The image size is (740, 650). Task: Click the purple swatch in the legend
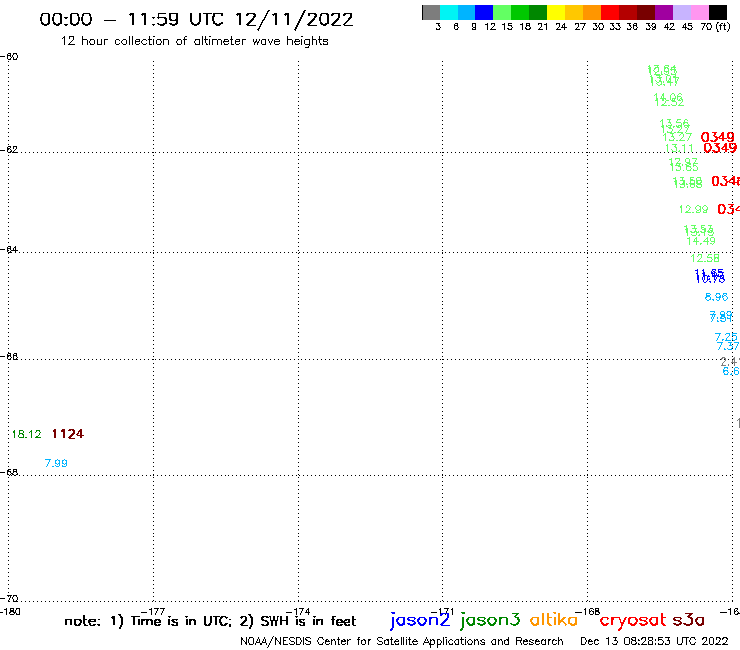point(664,12)
